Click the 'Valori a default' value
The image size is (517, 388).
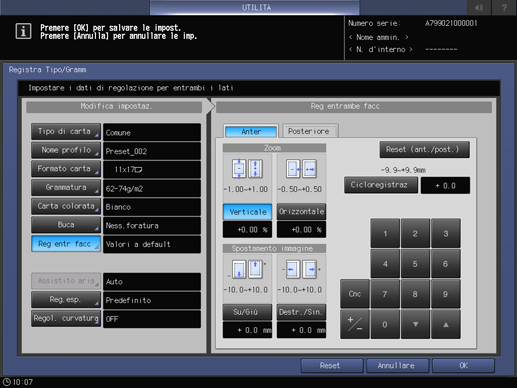[152, 244]
